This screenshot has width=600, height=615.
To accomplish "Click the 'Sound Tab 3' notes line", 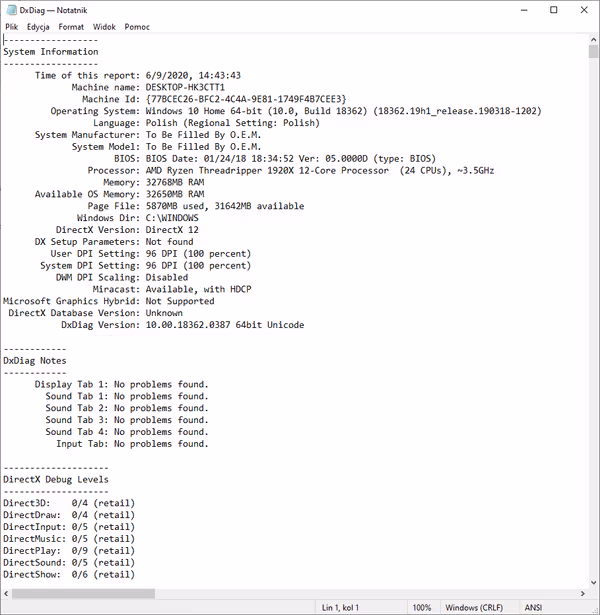I will [x=127, y=420].
